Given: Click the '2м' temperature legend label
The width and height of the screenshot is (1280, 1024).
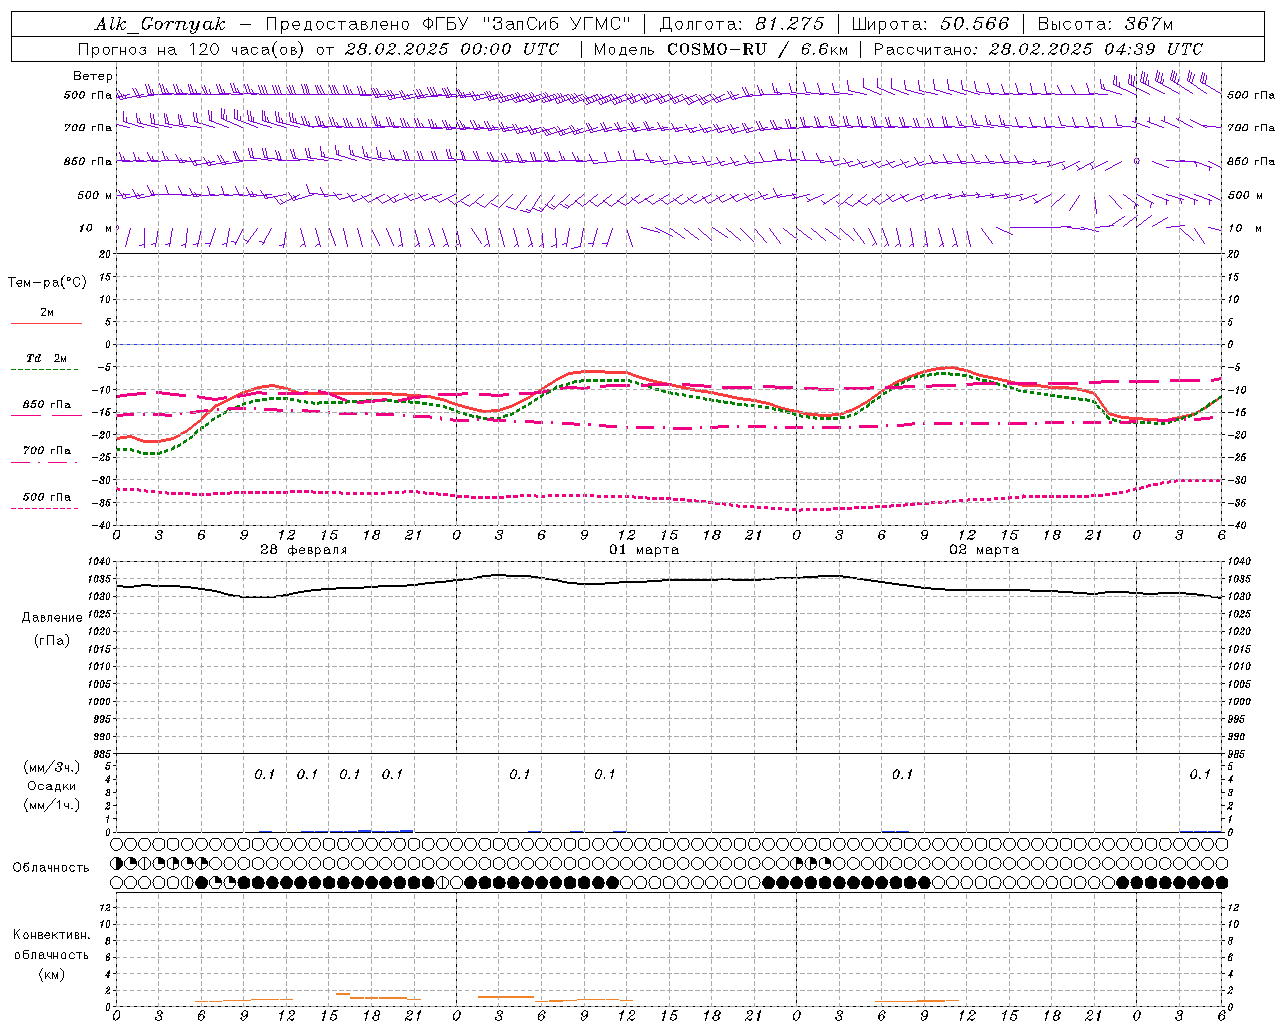Looking at the screenshot, I should (47, 313).
